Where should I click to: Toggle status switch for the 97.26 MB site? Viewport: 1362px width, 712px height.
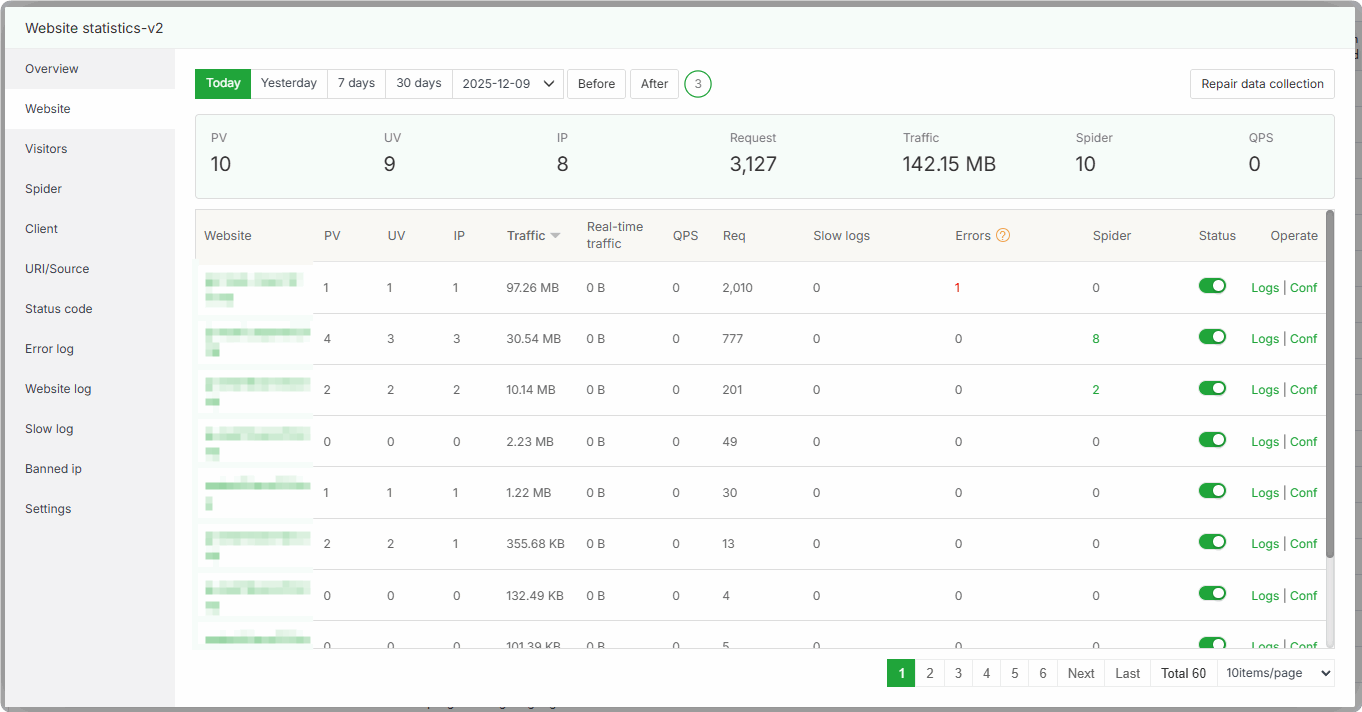1212,286
